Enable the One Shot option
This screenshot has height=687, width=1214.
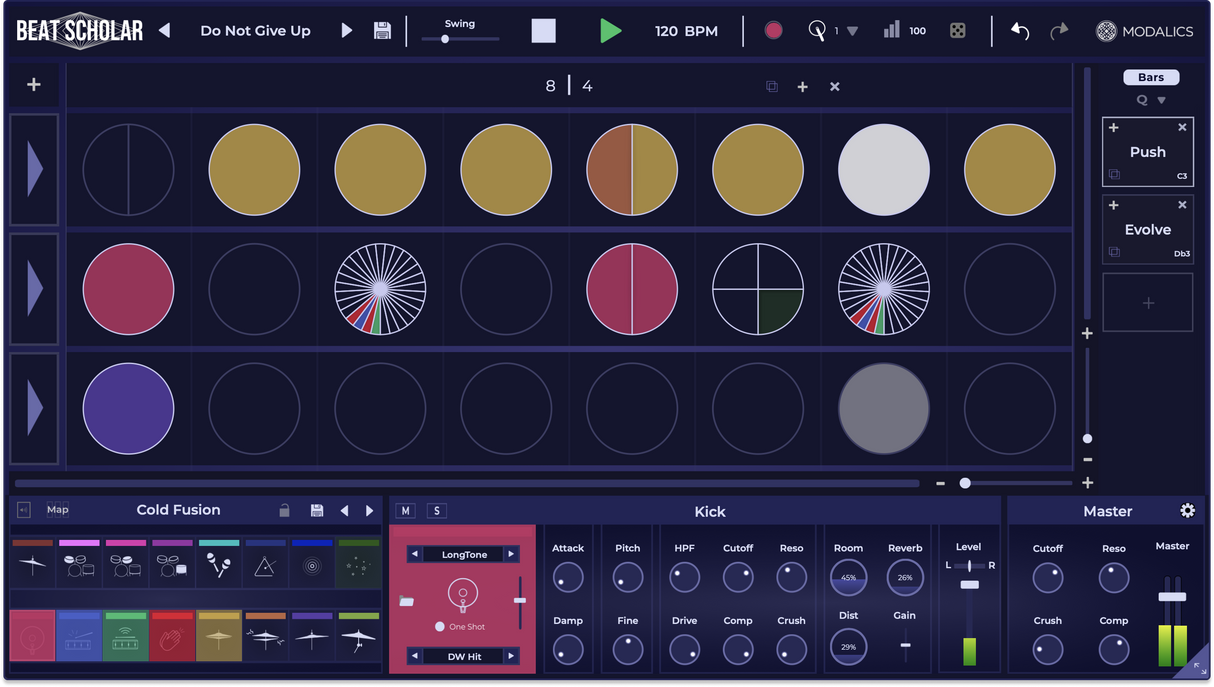click(x=440, y=626)
